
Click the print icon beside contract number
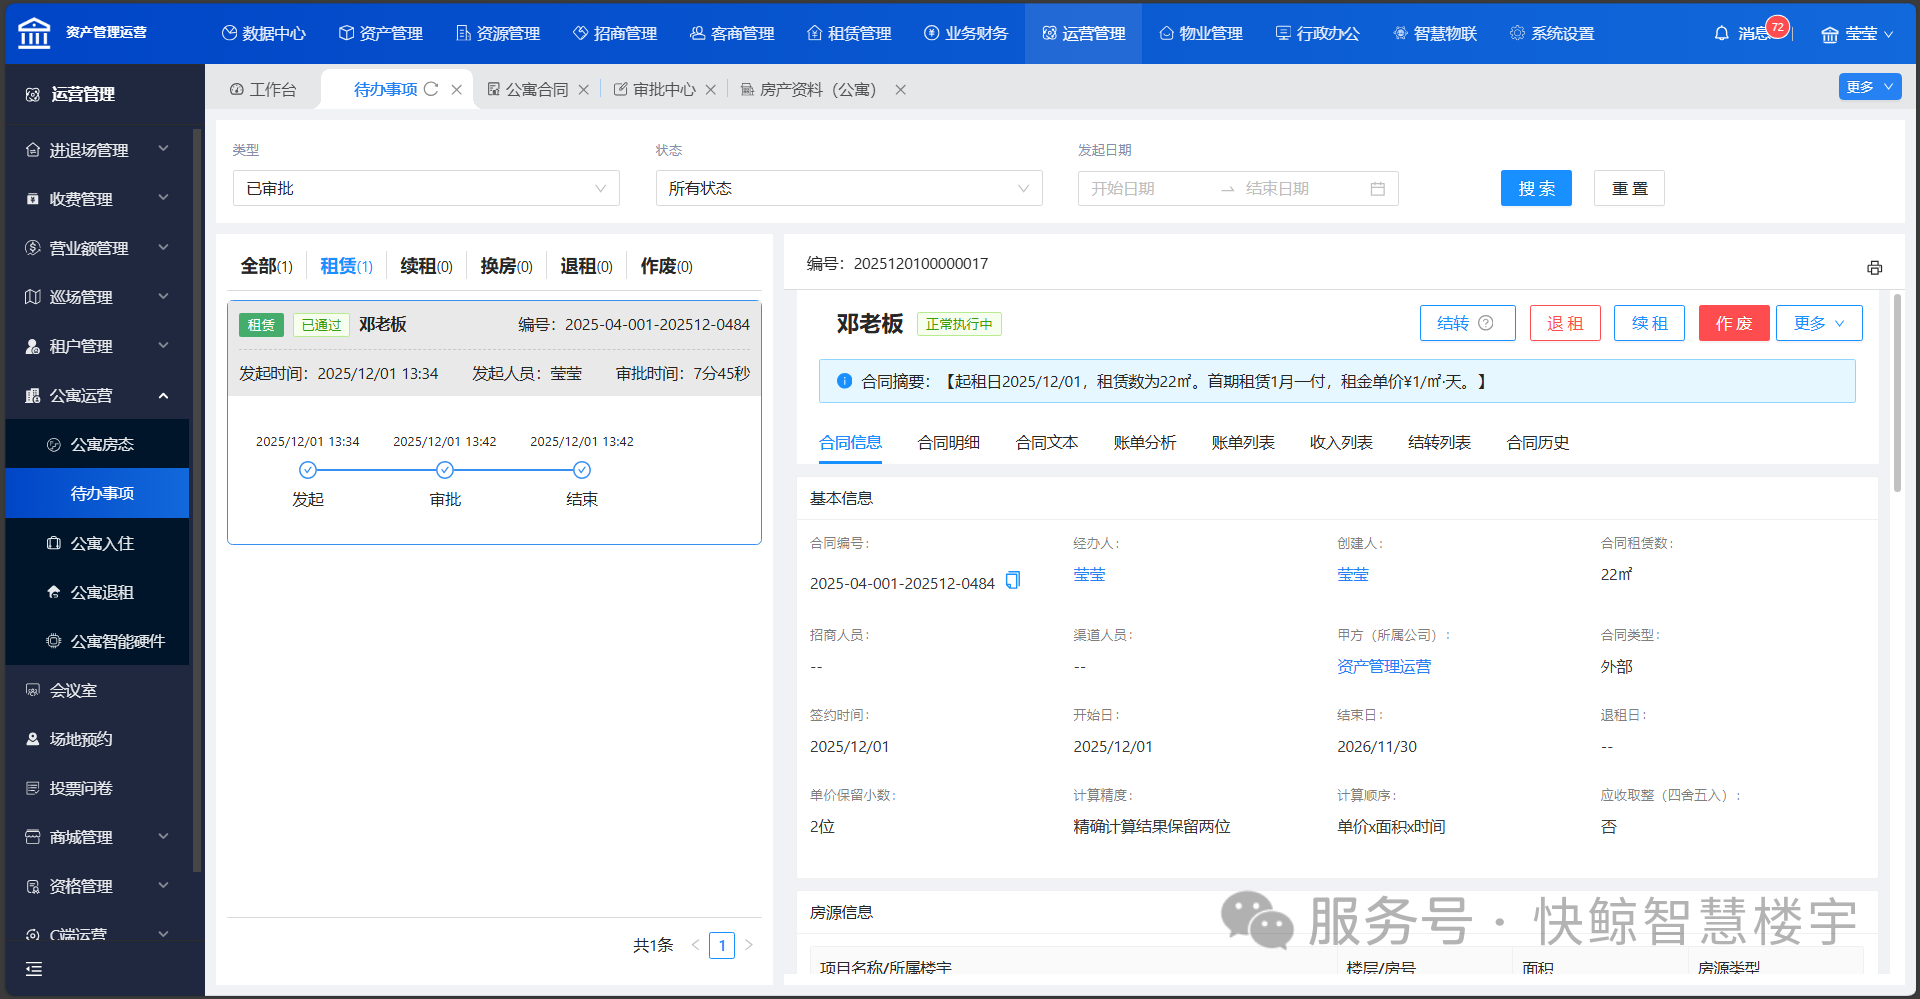1874,268
